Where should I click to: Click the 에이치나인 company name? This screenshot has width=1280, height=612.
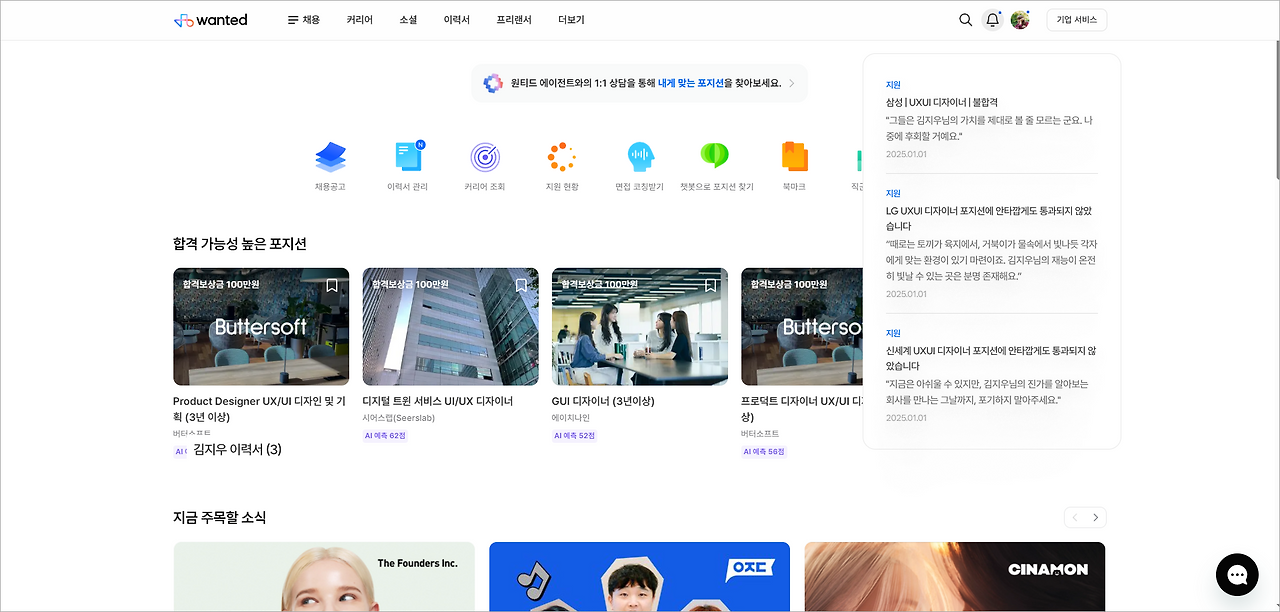(571, 418)
